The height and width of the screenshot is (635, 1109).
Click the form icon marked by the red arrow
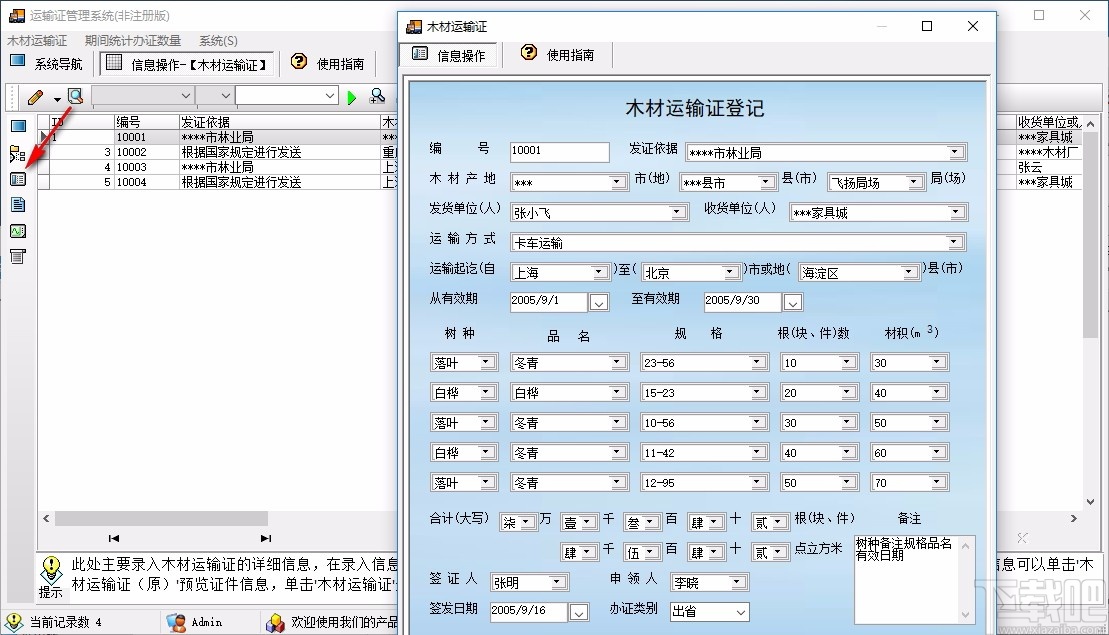[x=19, y=178]
